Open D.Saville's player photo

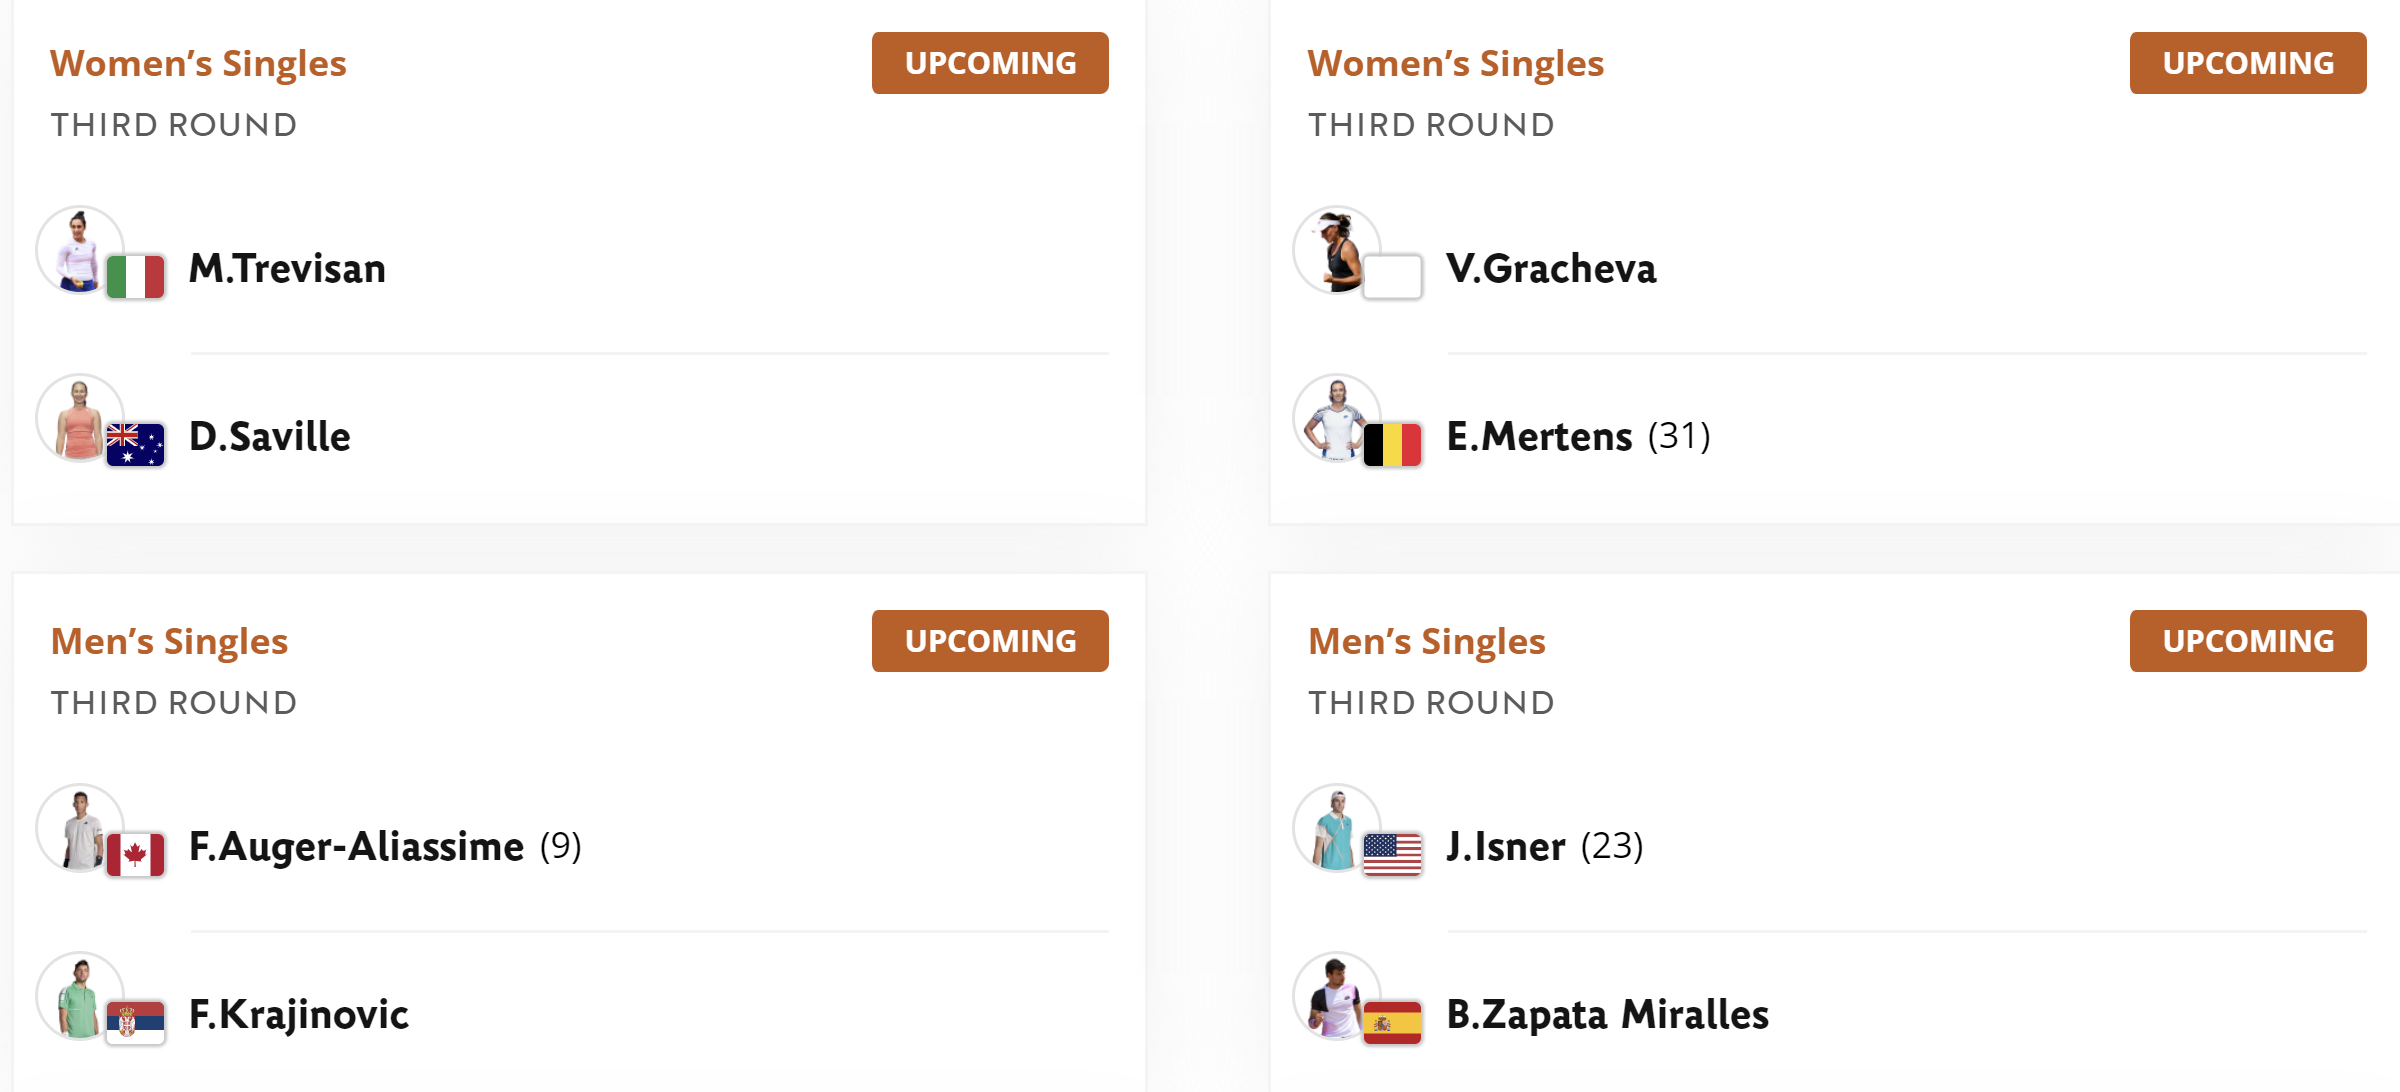click(80, 418)
